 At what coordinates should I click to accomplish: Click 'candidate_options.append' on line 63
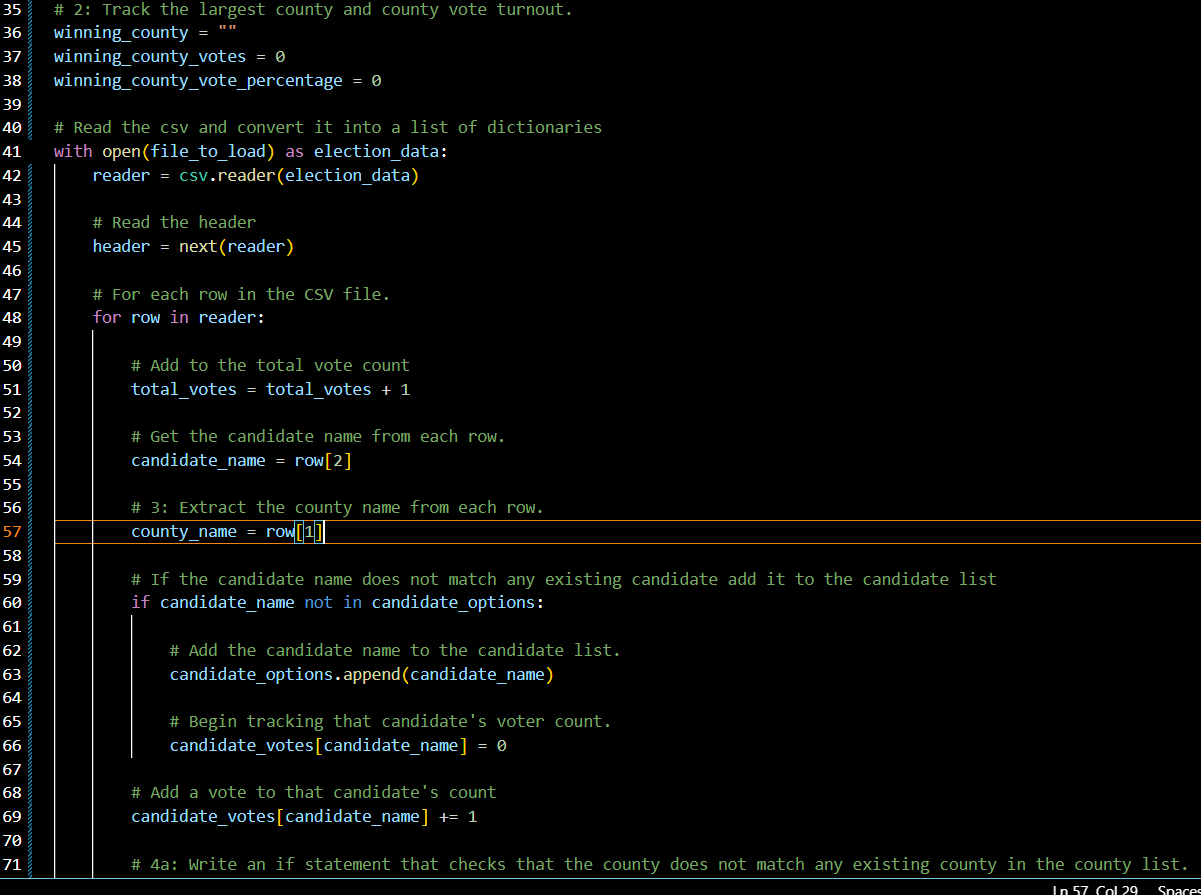[x=287, y=674]
